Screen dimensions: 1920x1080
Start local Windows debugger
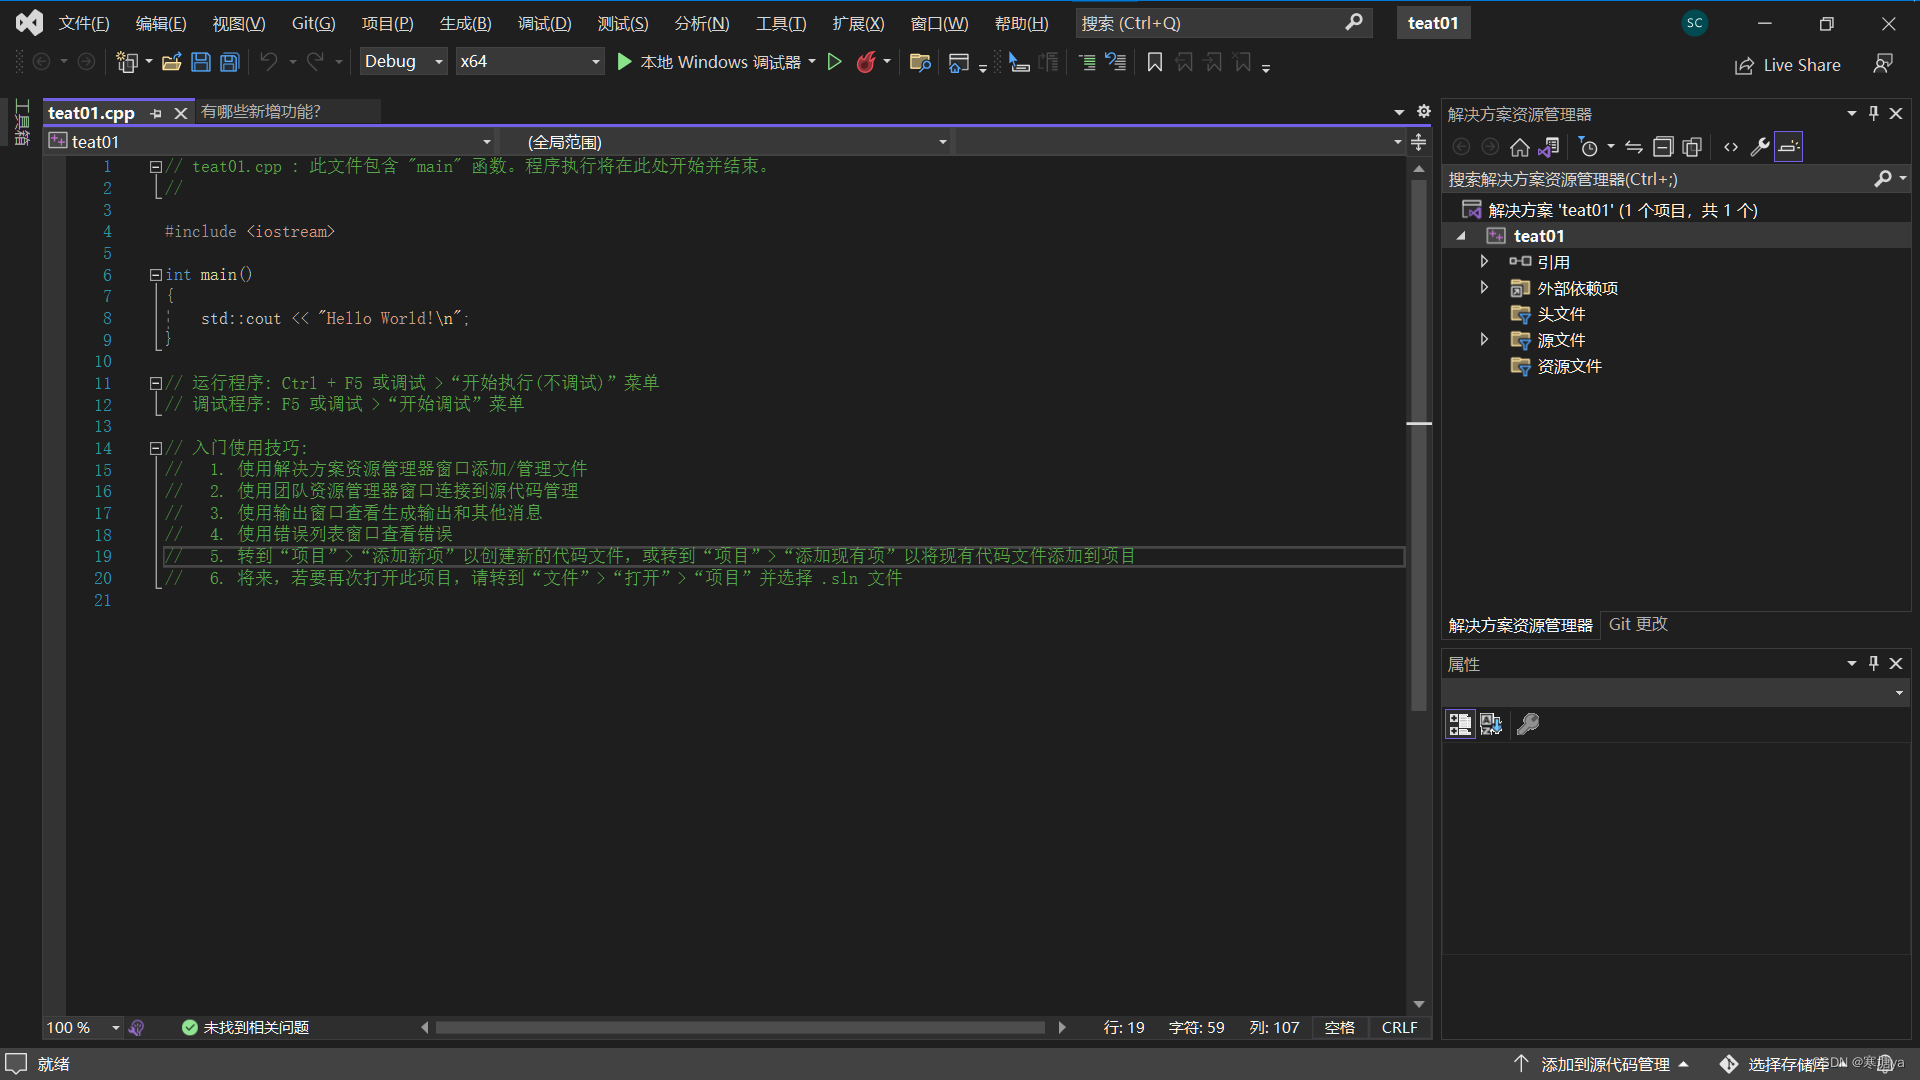[x=709, y=62]
